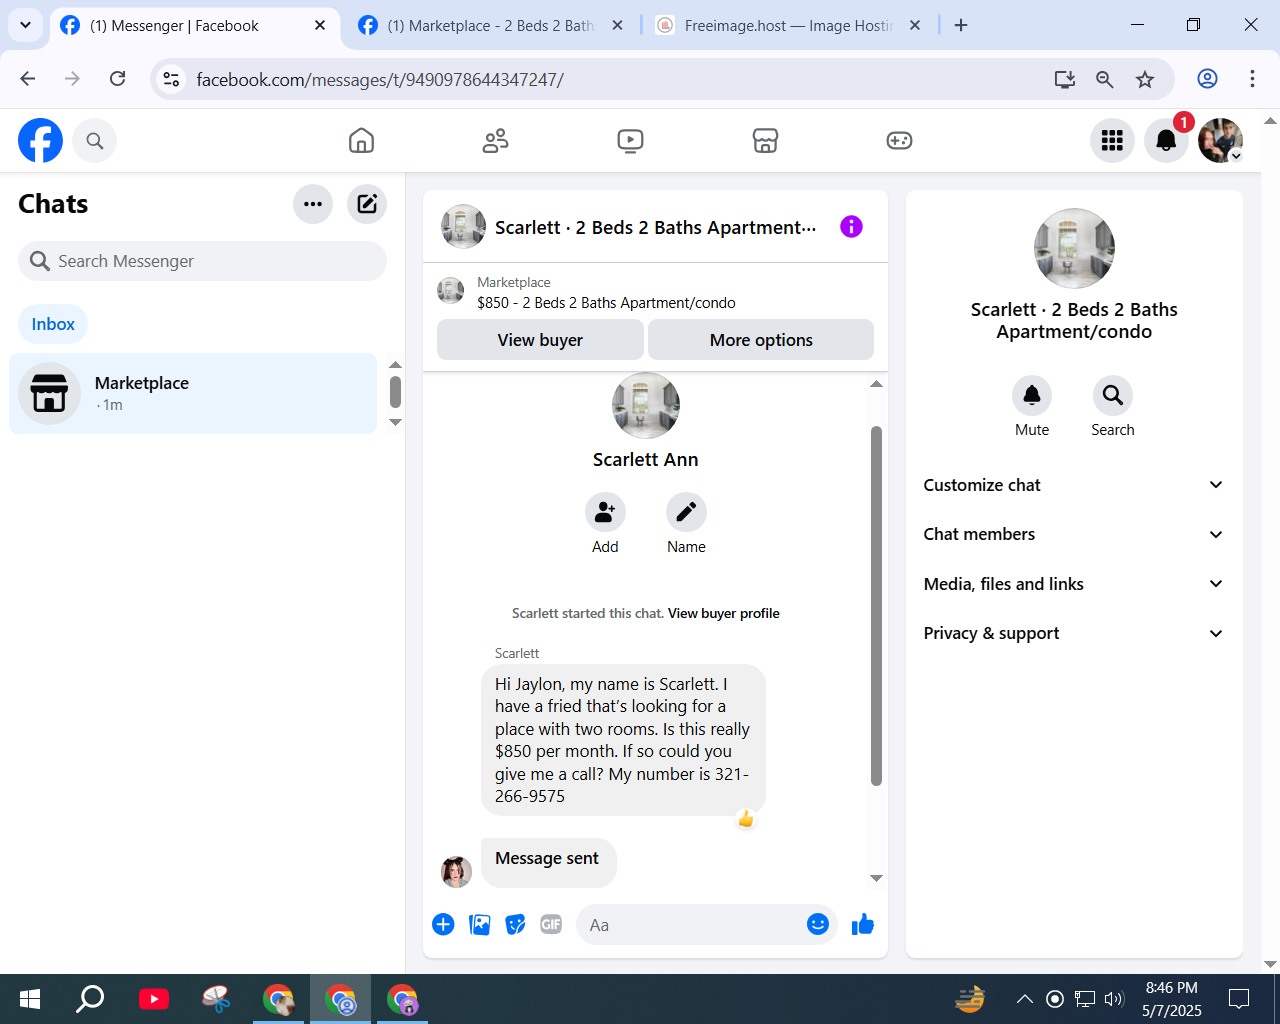
Task: Open the account profile picture menu
Action: (x=1220, y=141)
